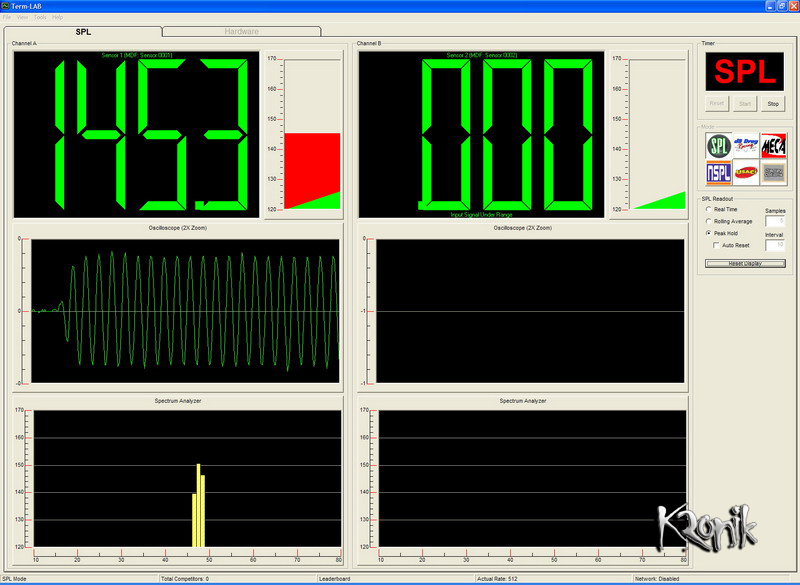Click the gray mode icon beside USACi
The width and height of the screenshot is (800, 585).
click(x=773, y=173)
